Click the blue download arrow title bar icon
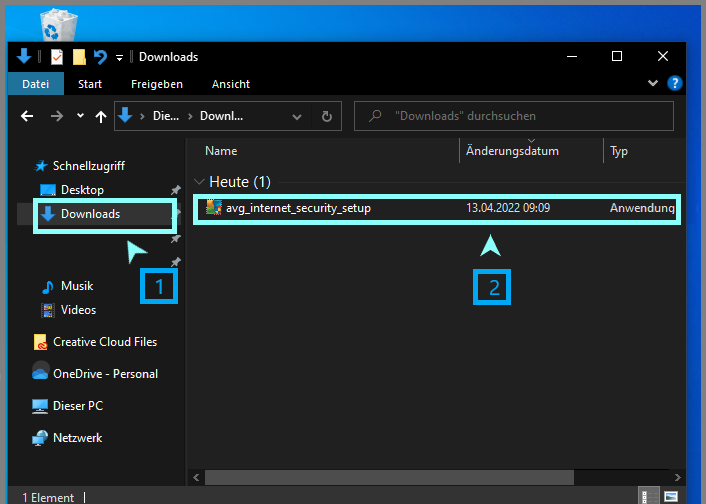The image size is (706, 504). click(24, 57)
